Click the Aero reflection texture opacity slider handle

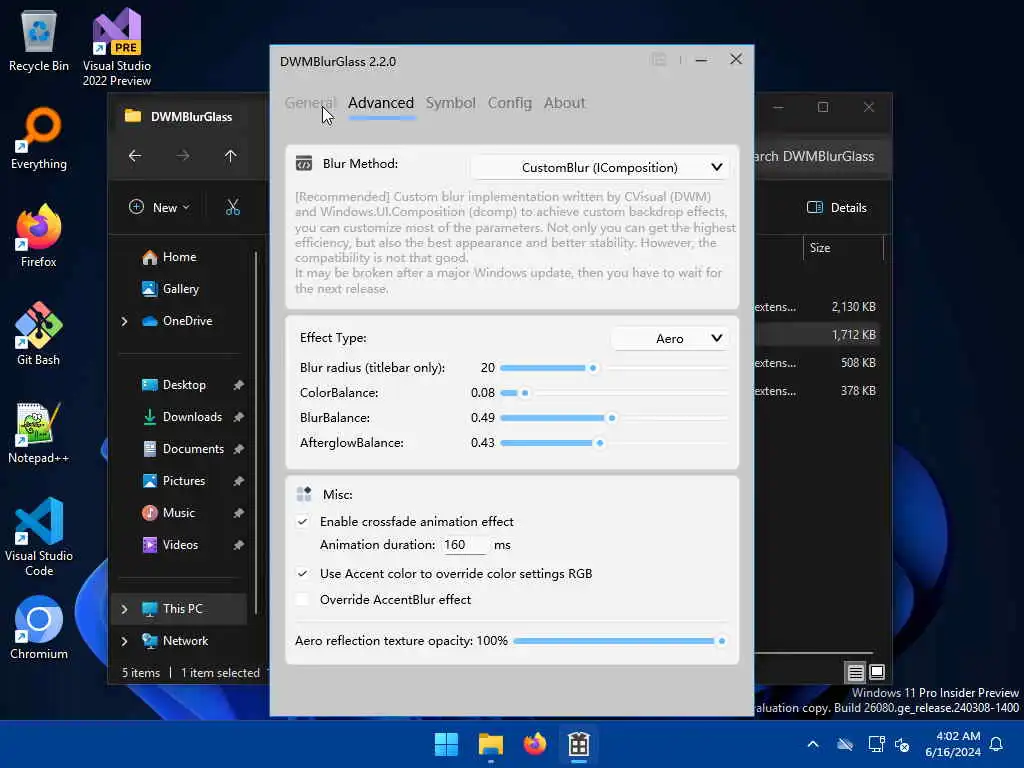tap(722, 641)
